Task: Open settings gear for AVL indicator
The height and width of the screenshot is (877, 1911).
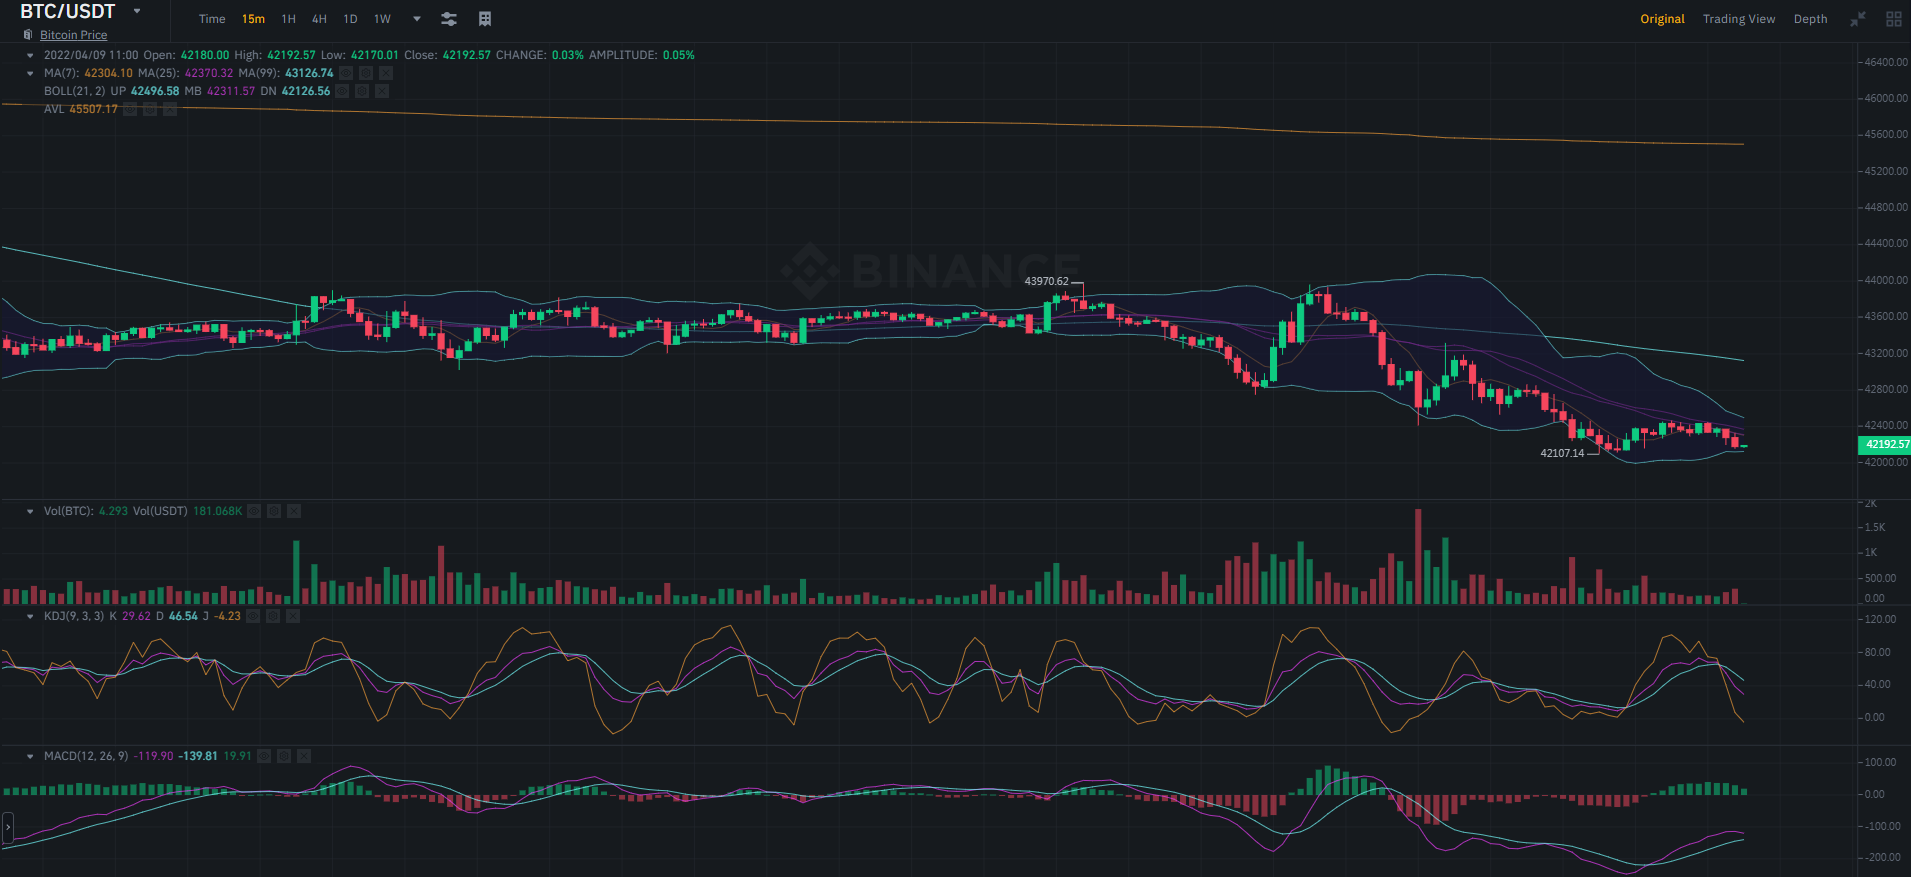Action: [x=150, y=109]
